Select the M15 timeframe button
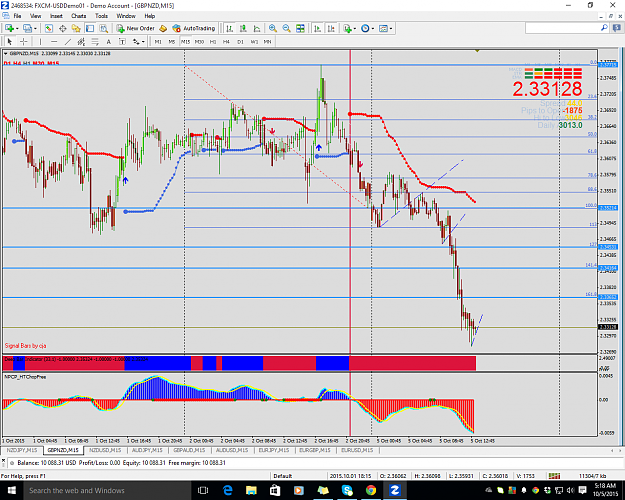Screen dimensions: 625x500 (x=185, y=41)
